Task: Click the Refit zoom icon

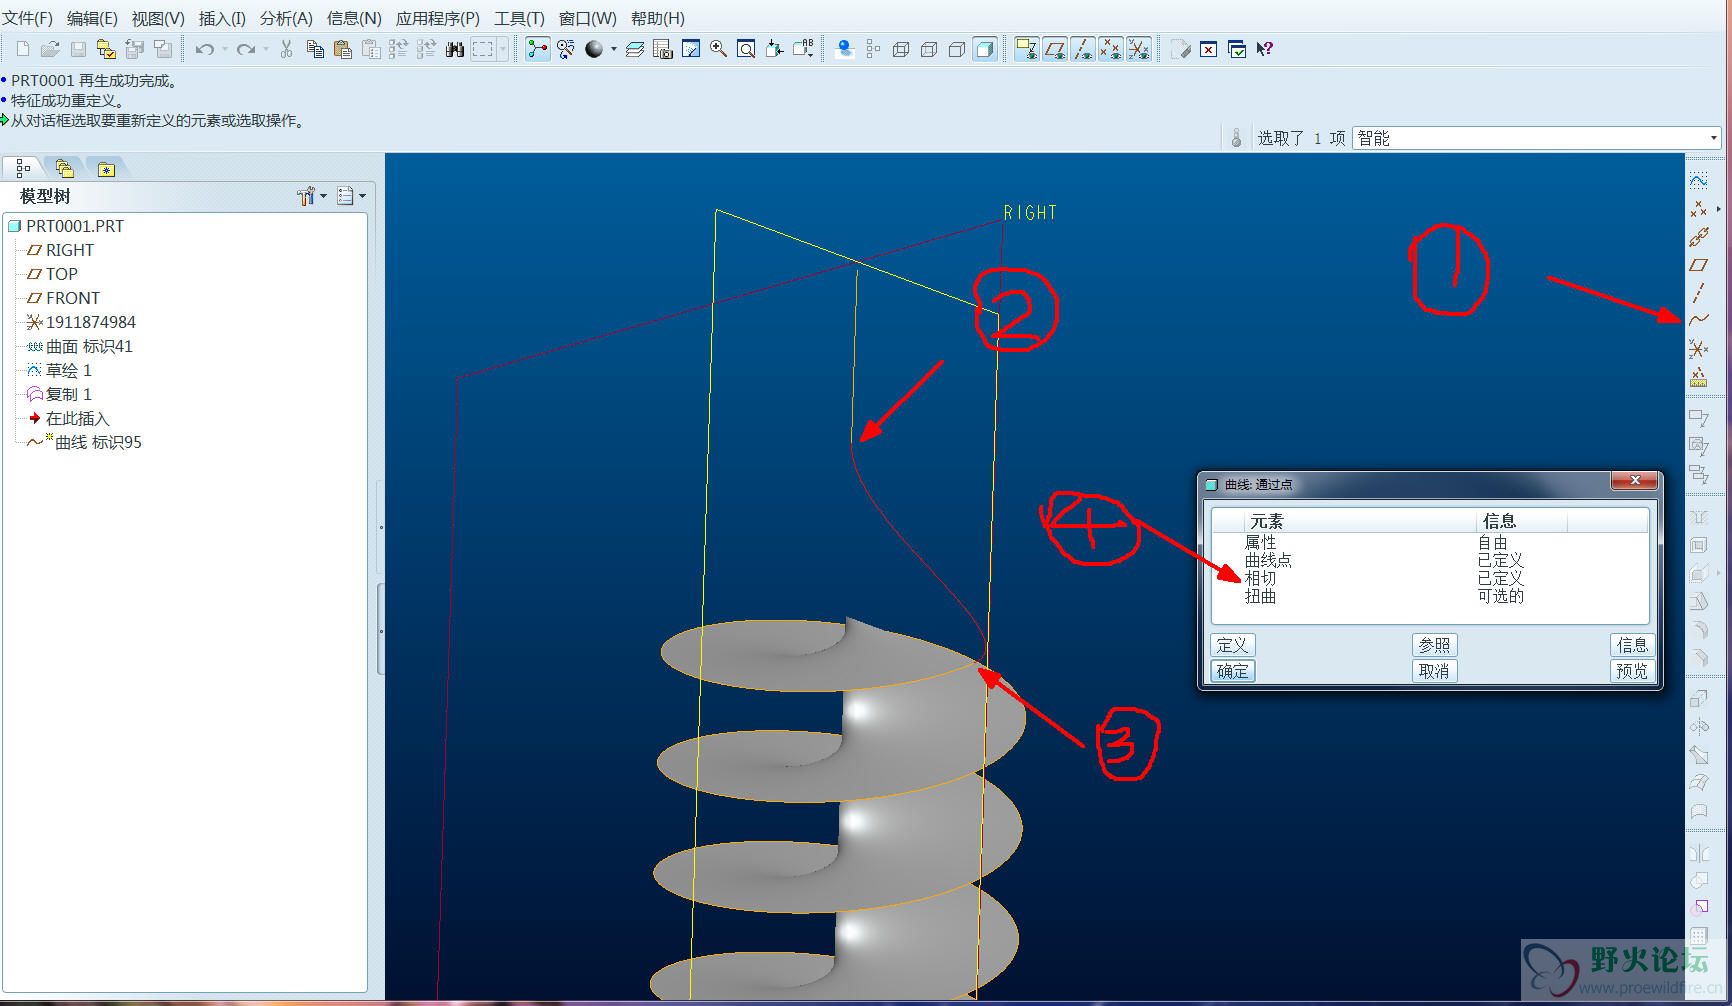Action: (746, 49)
